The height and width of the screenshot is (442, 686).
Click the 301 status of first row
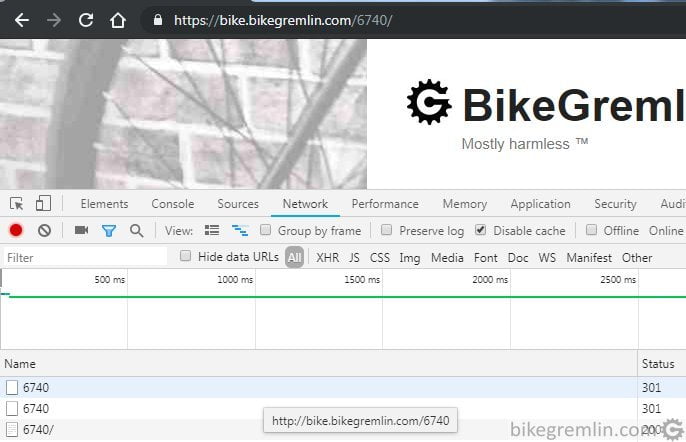point(651,387)
